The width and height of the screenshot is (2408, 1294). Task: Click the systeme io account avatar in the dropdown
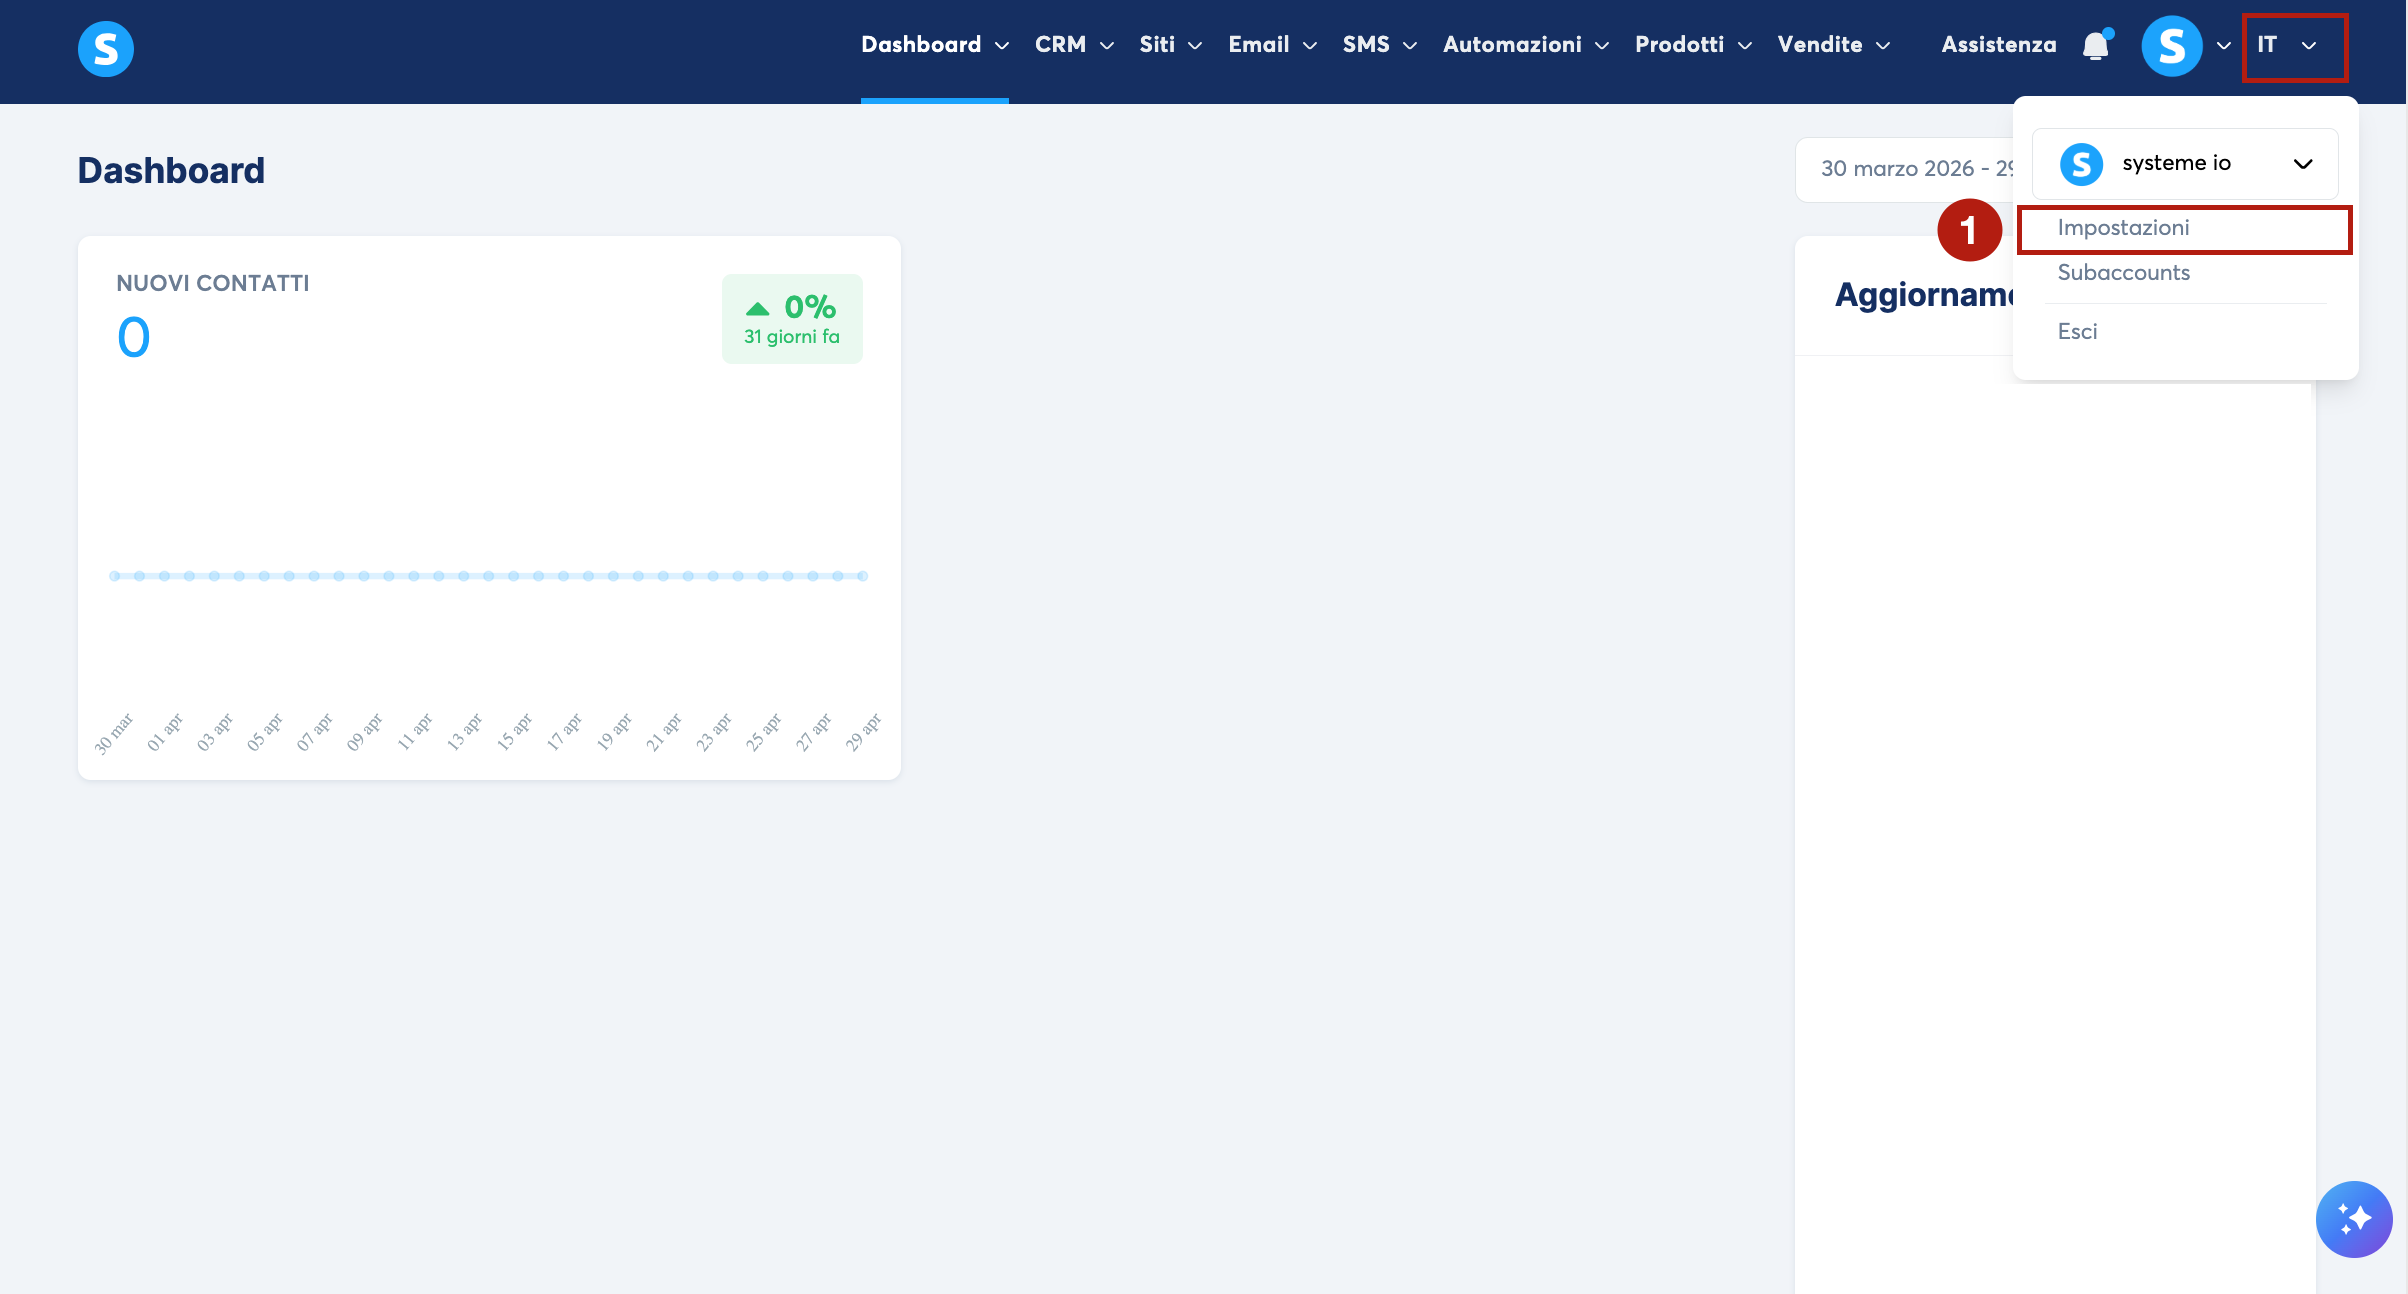2082,164
